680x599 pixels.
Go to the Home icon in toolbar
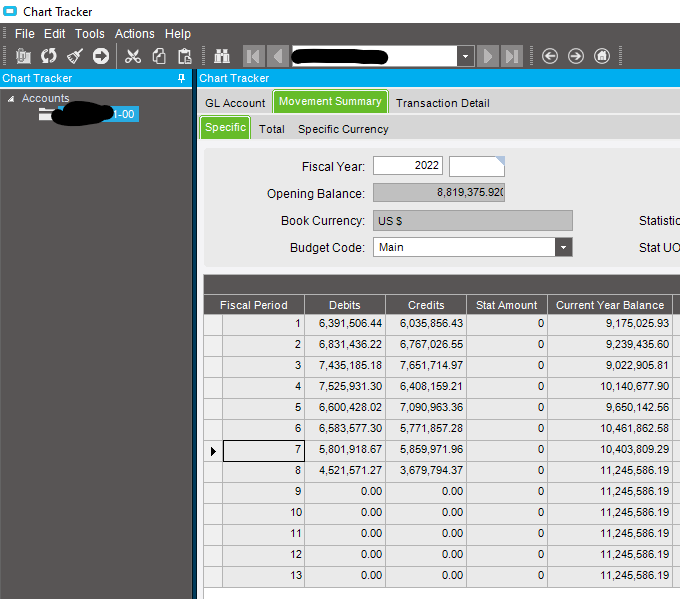click(x=602, y=56)
